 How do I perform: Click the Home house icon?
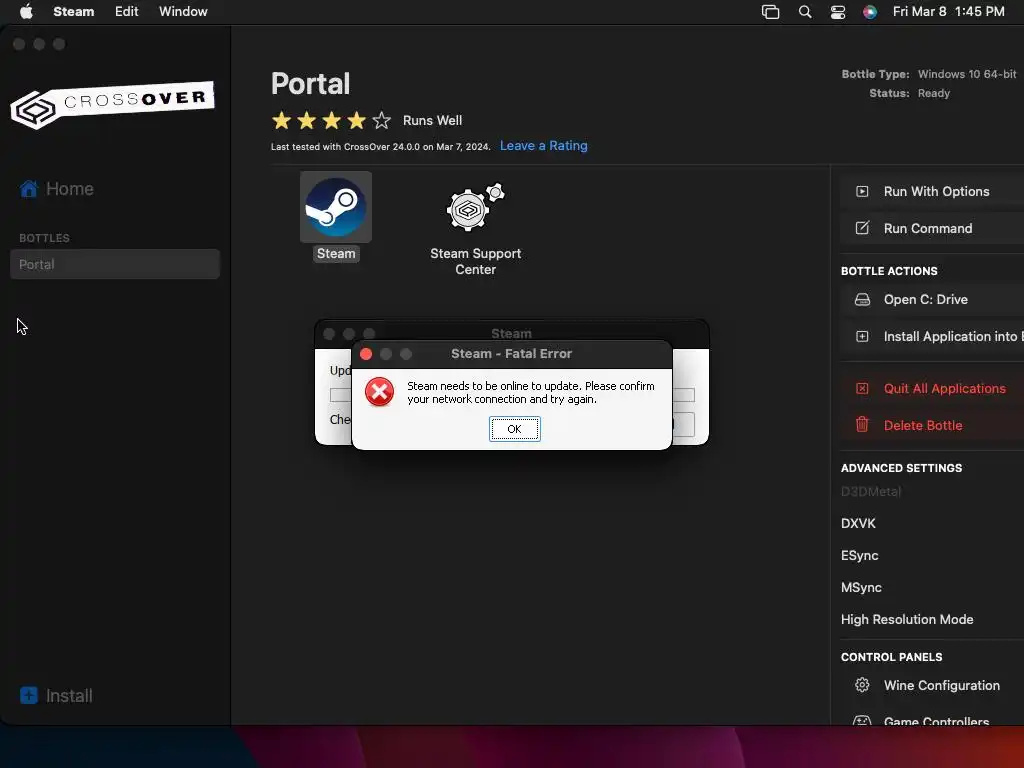coord(29,189)
